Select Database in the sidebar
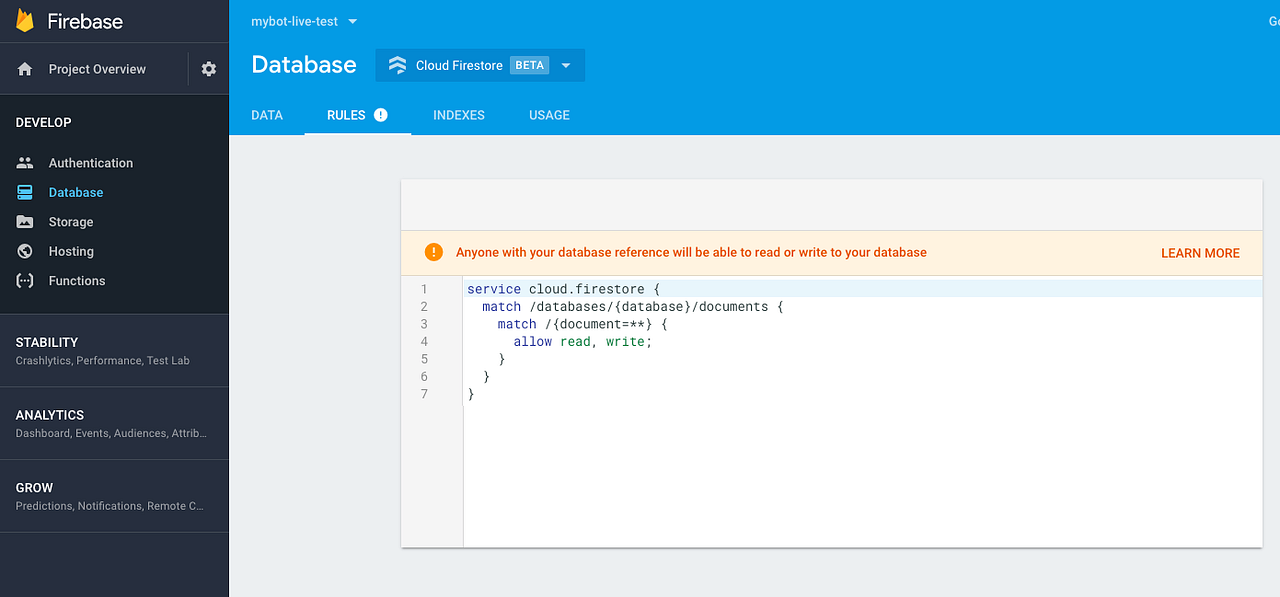The width and height of the screenshot is (1280, 597). (75, 192)
